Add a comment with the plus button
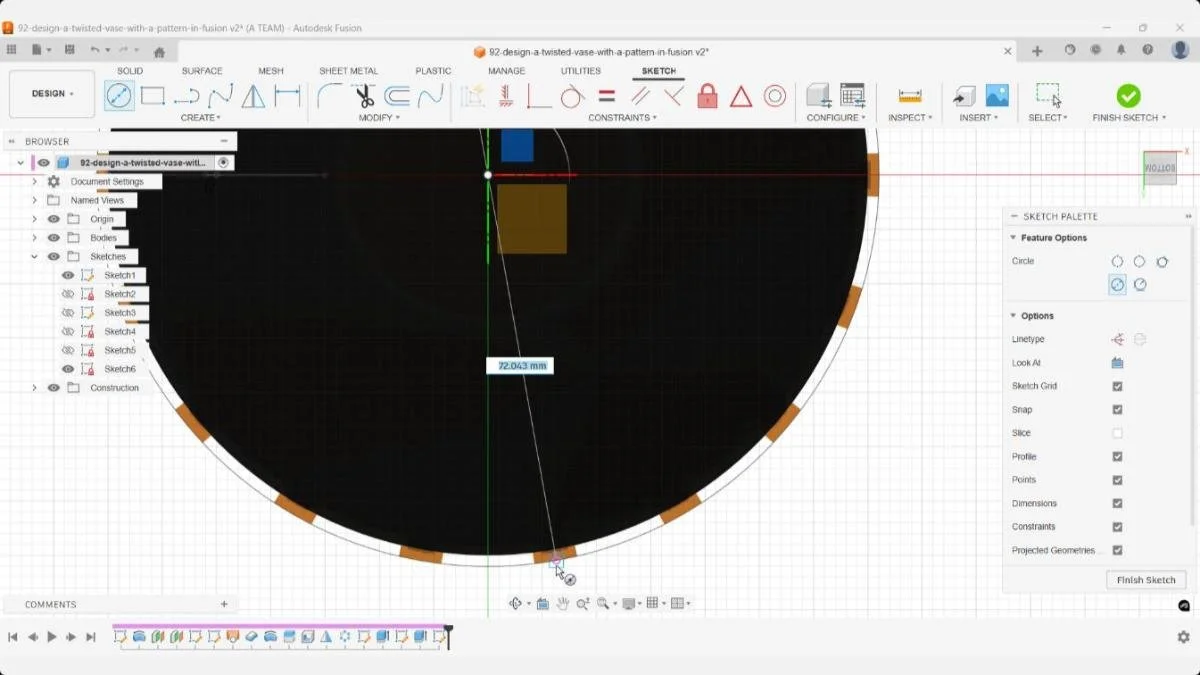The width and height of the screenshot is (1200, 675). (224, 604)
